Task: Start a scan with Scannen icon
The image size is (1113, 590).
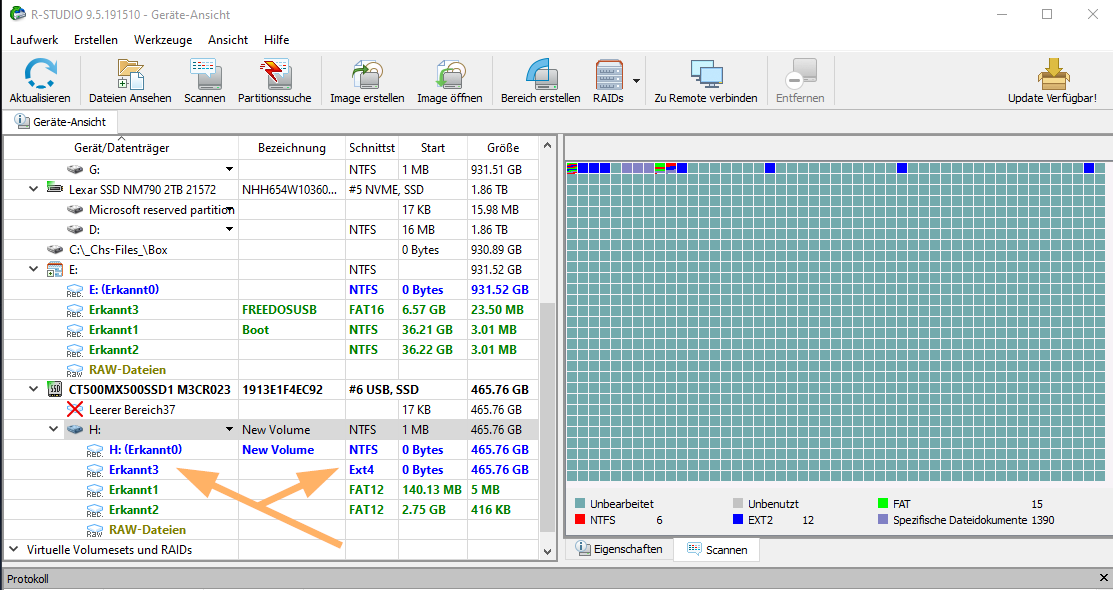Action: [205, 75]
